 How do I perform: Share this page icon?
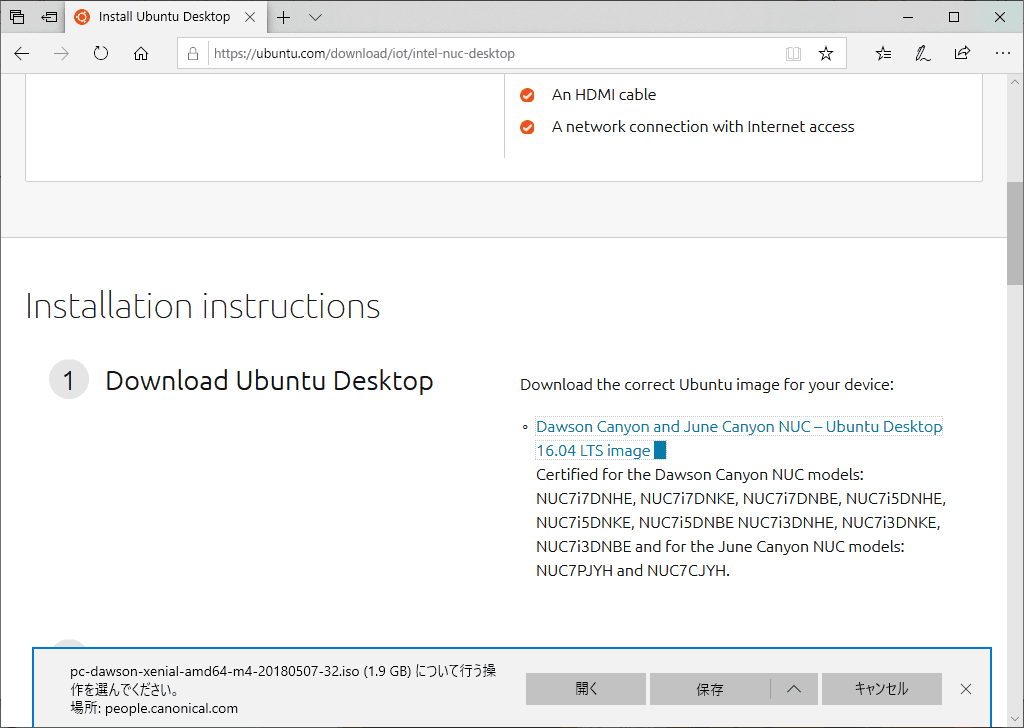962,54
